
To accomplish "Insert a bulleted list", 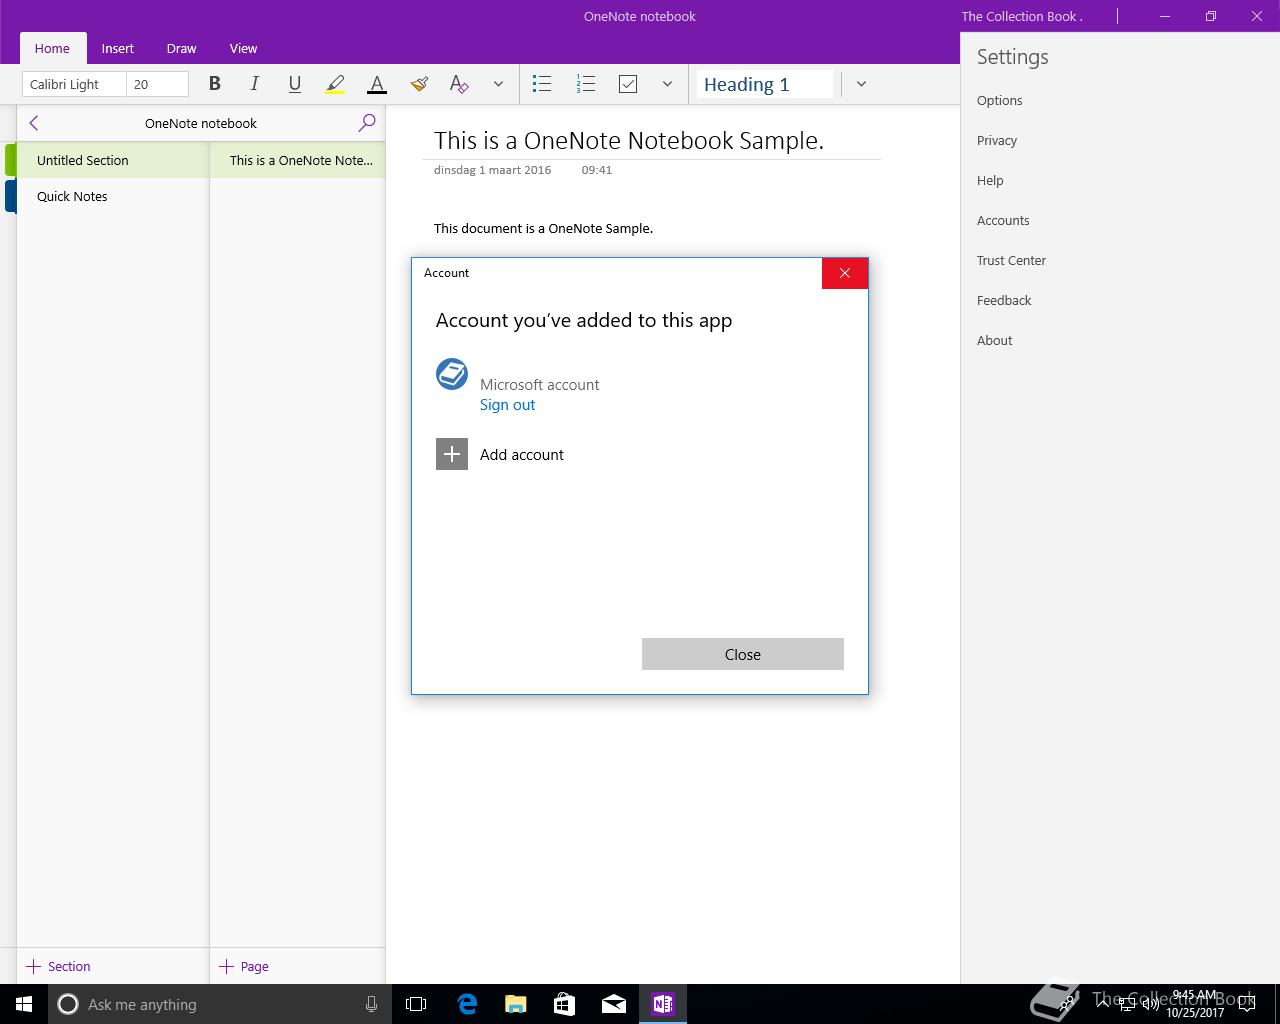I will 542,84.
